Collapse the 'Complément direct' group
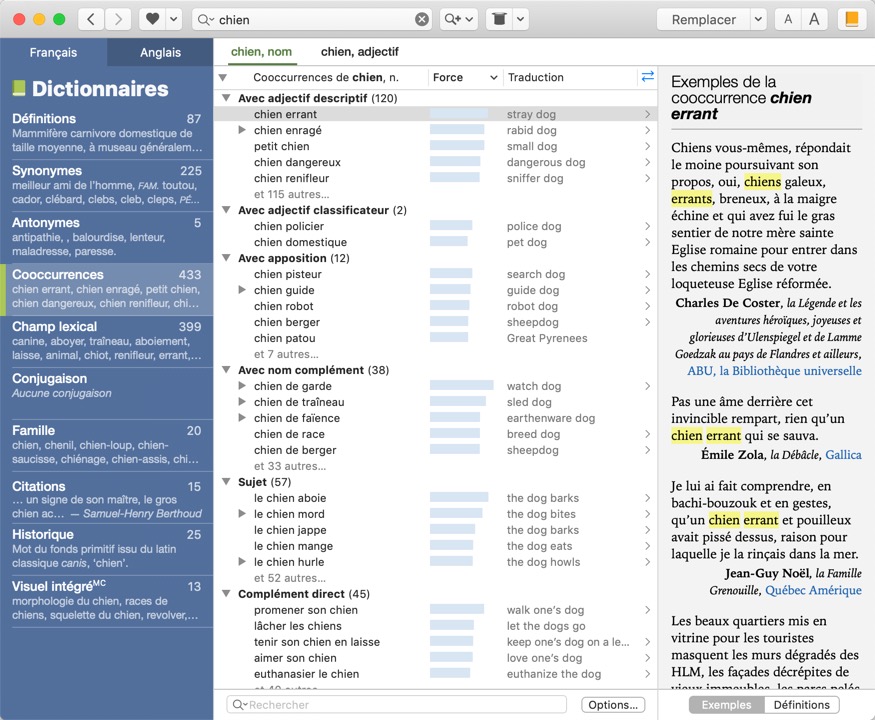 [227, 593]
